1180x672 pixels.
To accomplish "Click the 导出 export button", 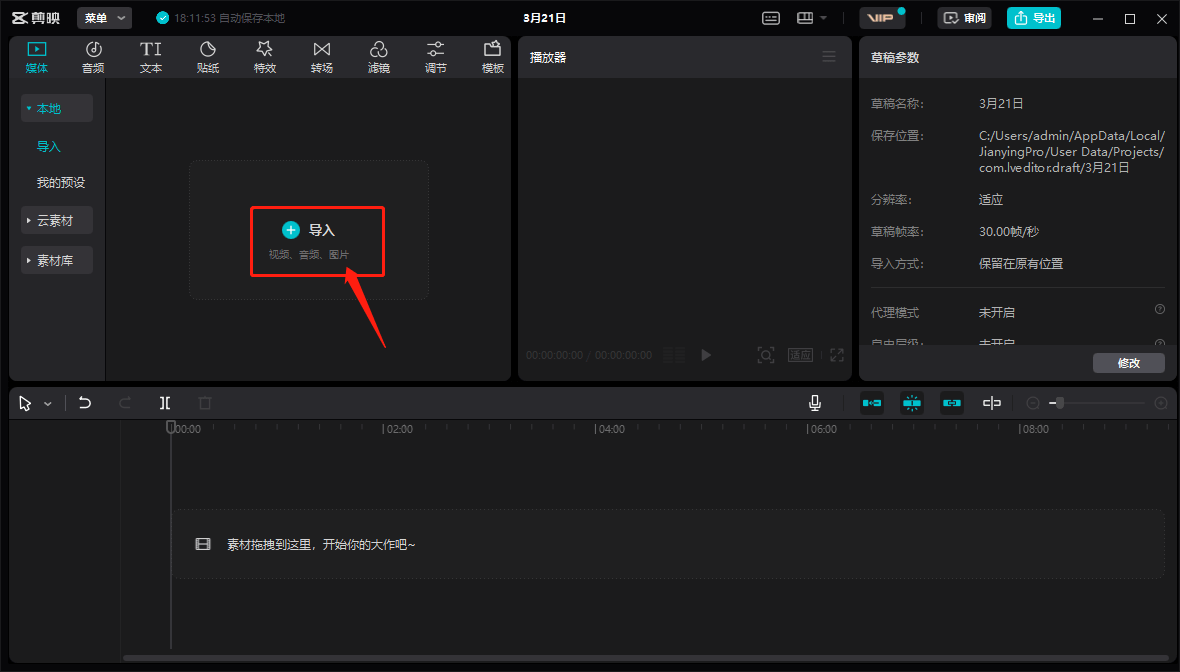I will click(1034, 18).
